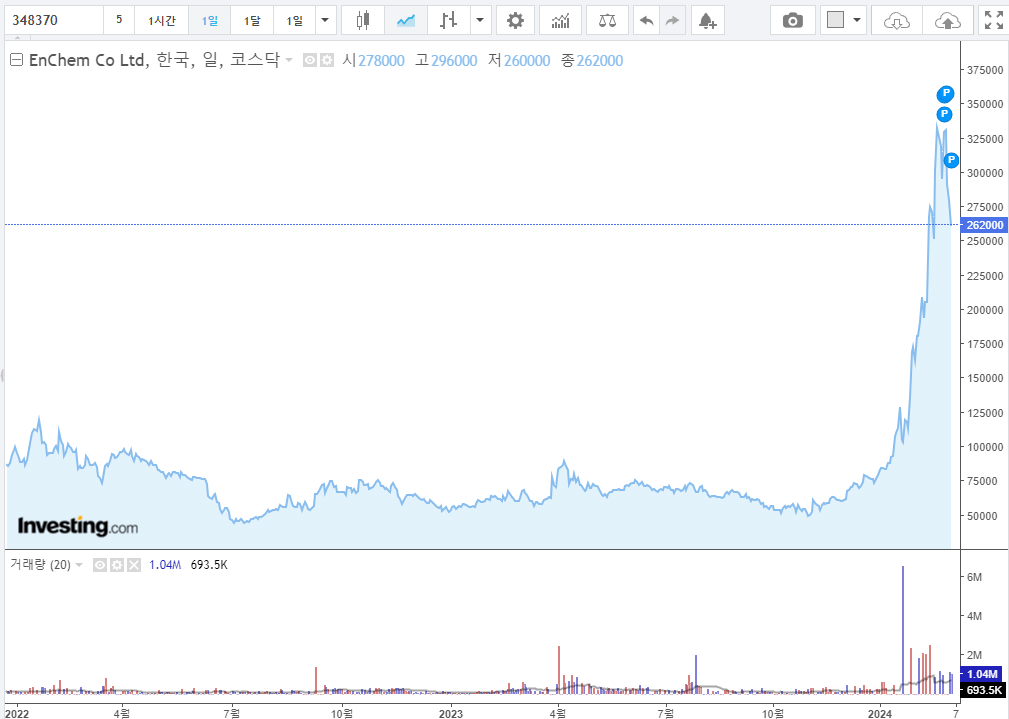Open the indicators icon
This screenshot has width=1009, height=719.
click(560, 20)
